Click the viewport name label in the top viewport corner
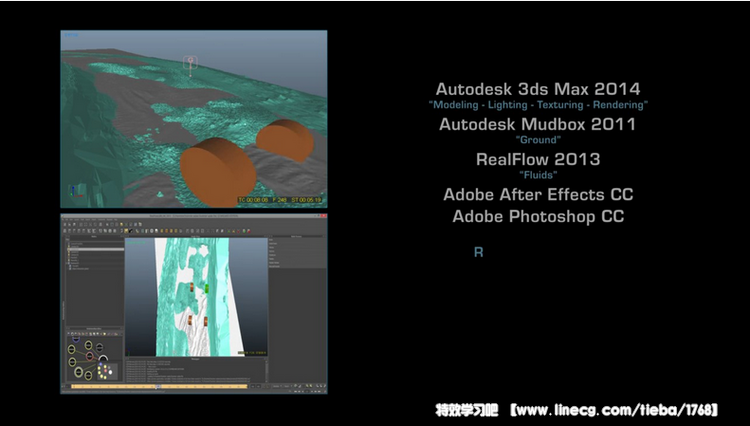750x426 pixels. (x=71, y=34)
